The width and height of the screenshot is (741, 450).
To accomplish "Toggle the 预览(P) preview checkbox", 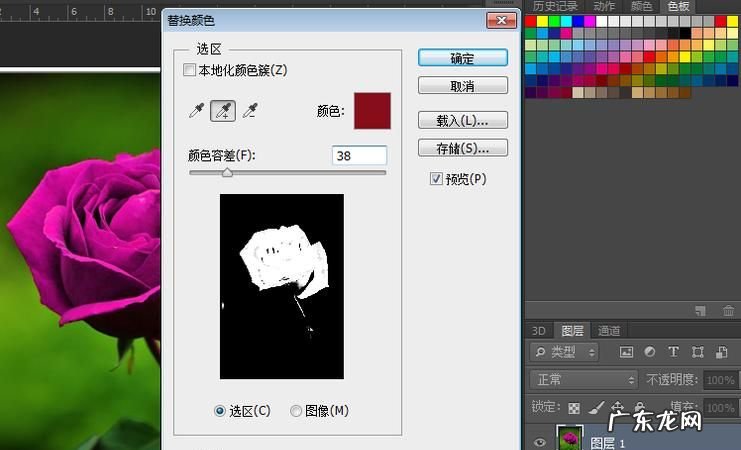I will click(x=436, y=179).
